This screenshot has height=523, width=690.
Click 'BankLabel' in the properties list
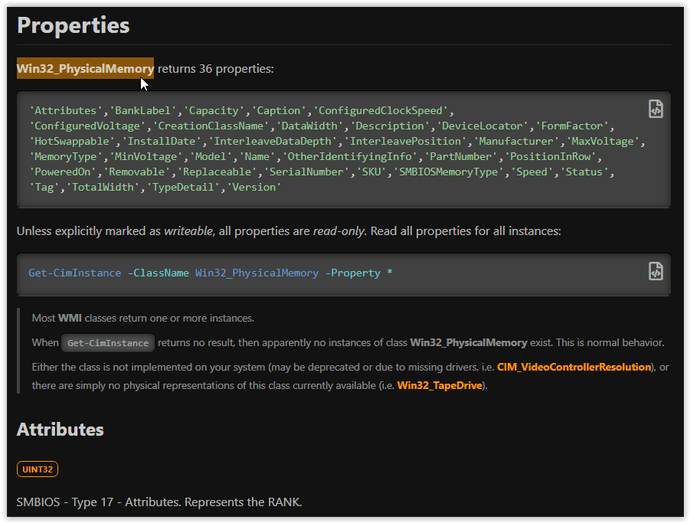pyautogui.click(x=143, y=110)
